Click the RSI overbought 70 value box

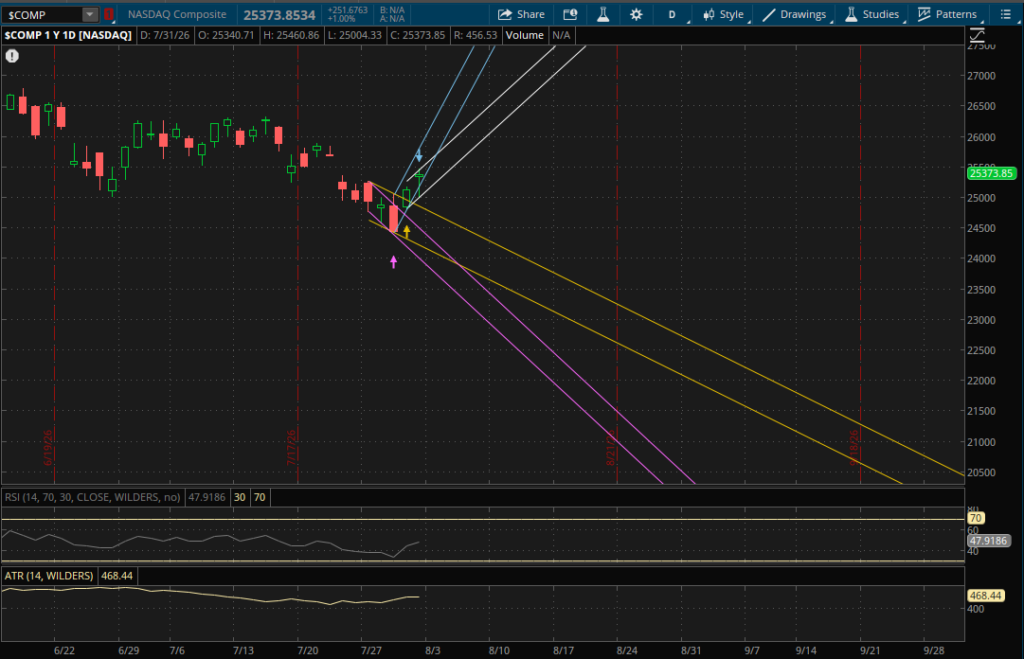[x=260, y=498]
